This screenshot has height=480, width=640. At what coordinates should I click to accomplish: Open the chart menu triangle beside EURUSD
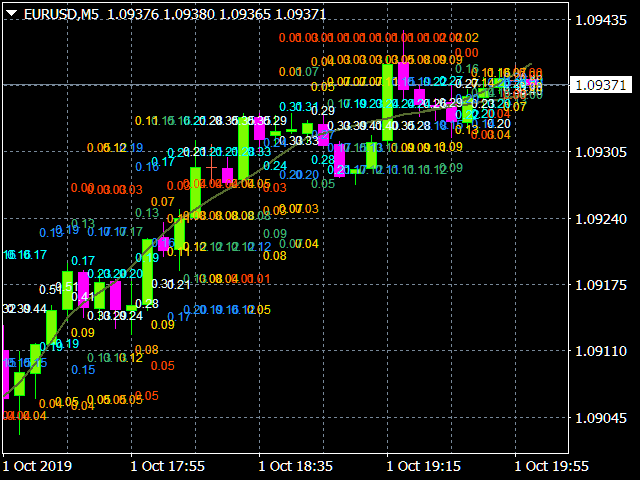11,11
